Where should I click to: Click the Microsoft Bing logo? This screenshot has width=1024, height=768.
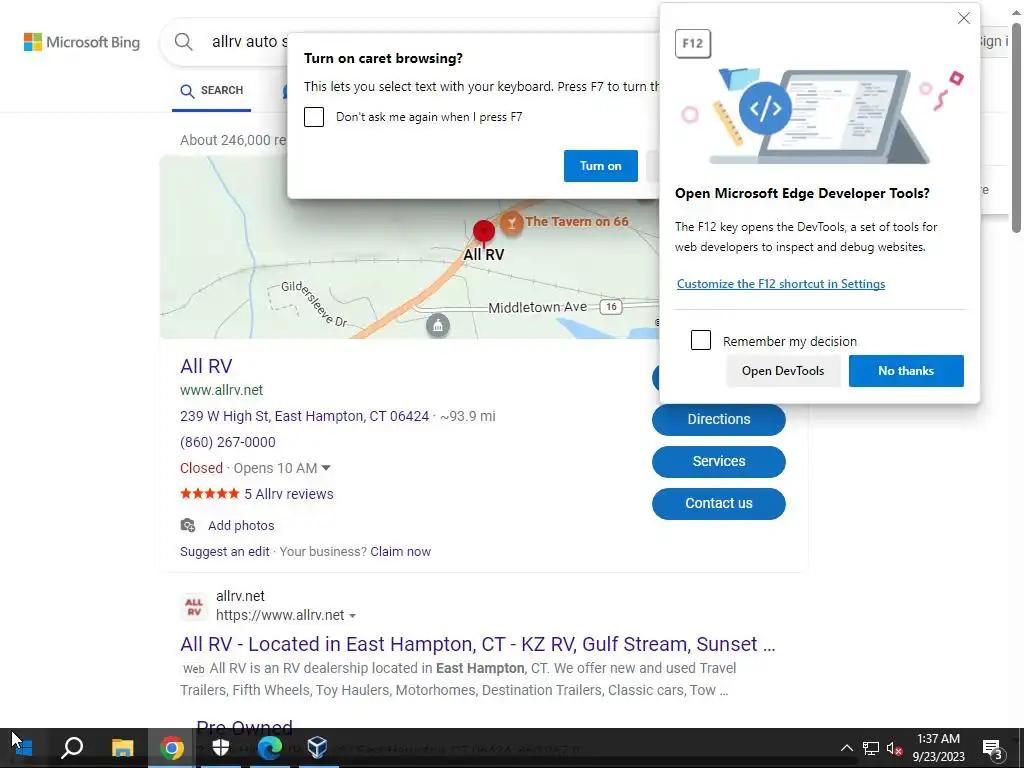click(82, 42)
